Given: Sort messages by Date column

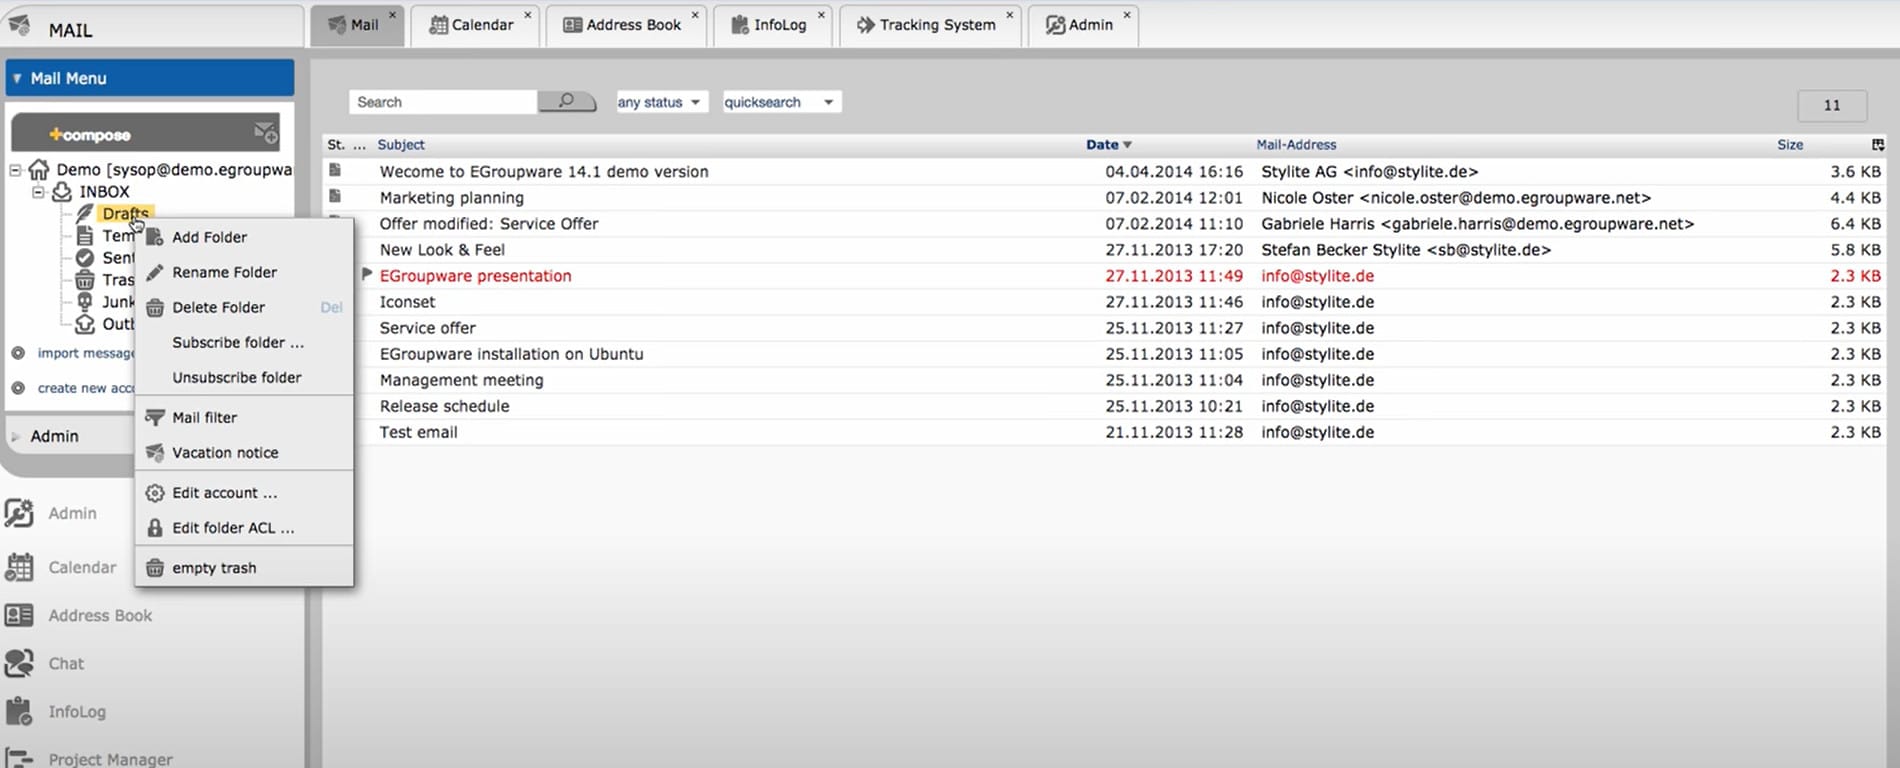Looking at the screenshot, I should pos(1108,145).
